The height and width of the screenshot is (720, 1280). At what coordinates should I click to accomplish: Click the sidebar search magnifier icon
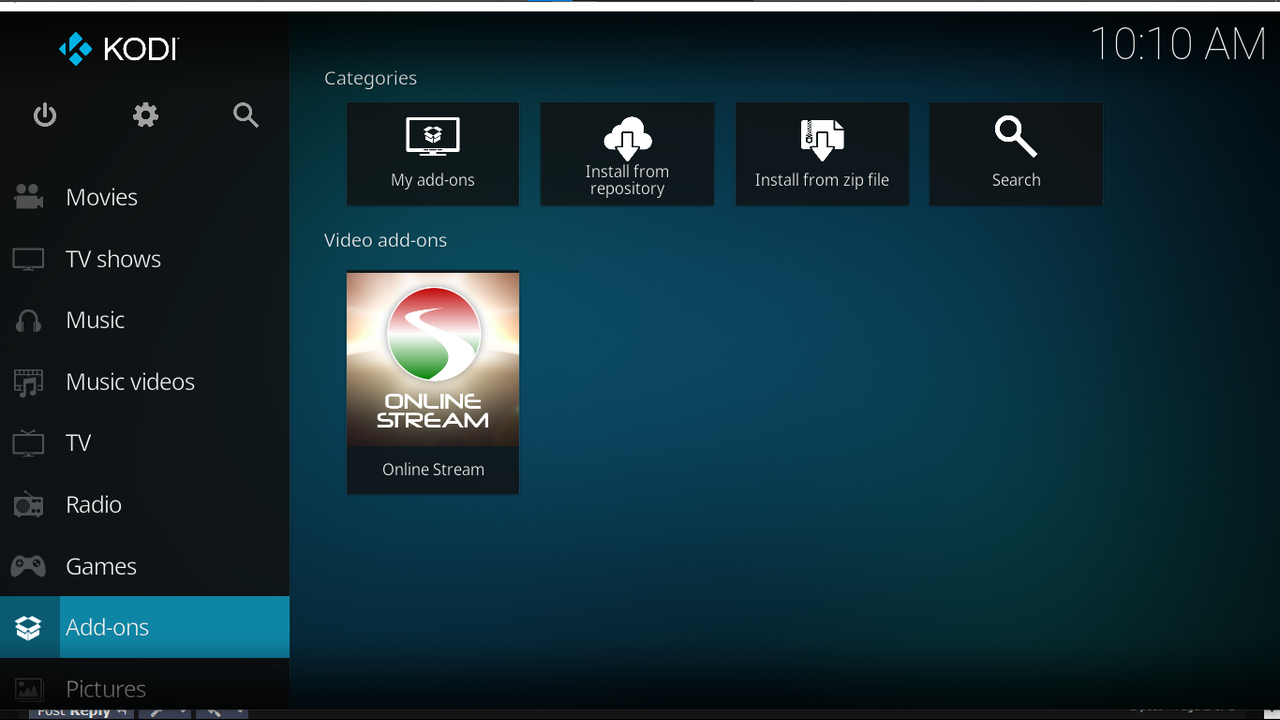pyautogui.click(x=246, y=115)
